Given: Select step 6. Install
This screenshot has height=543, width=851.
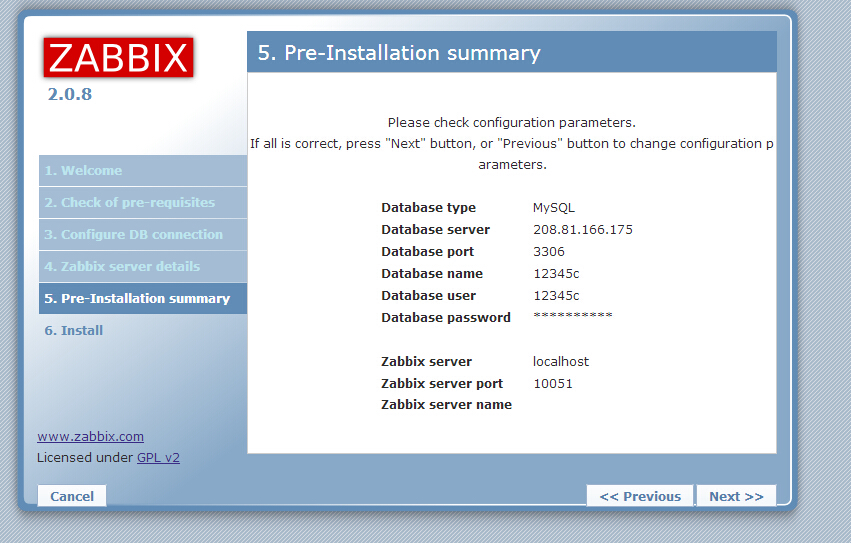Looking at the screenshot, I should 74,330.
